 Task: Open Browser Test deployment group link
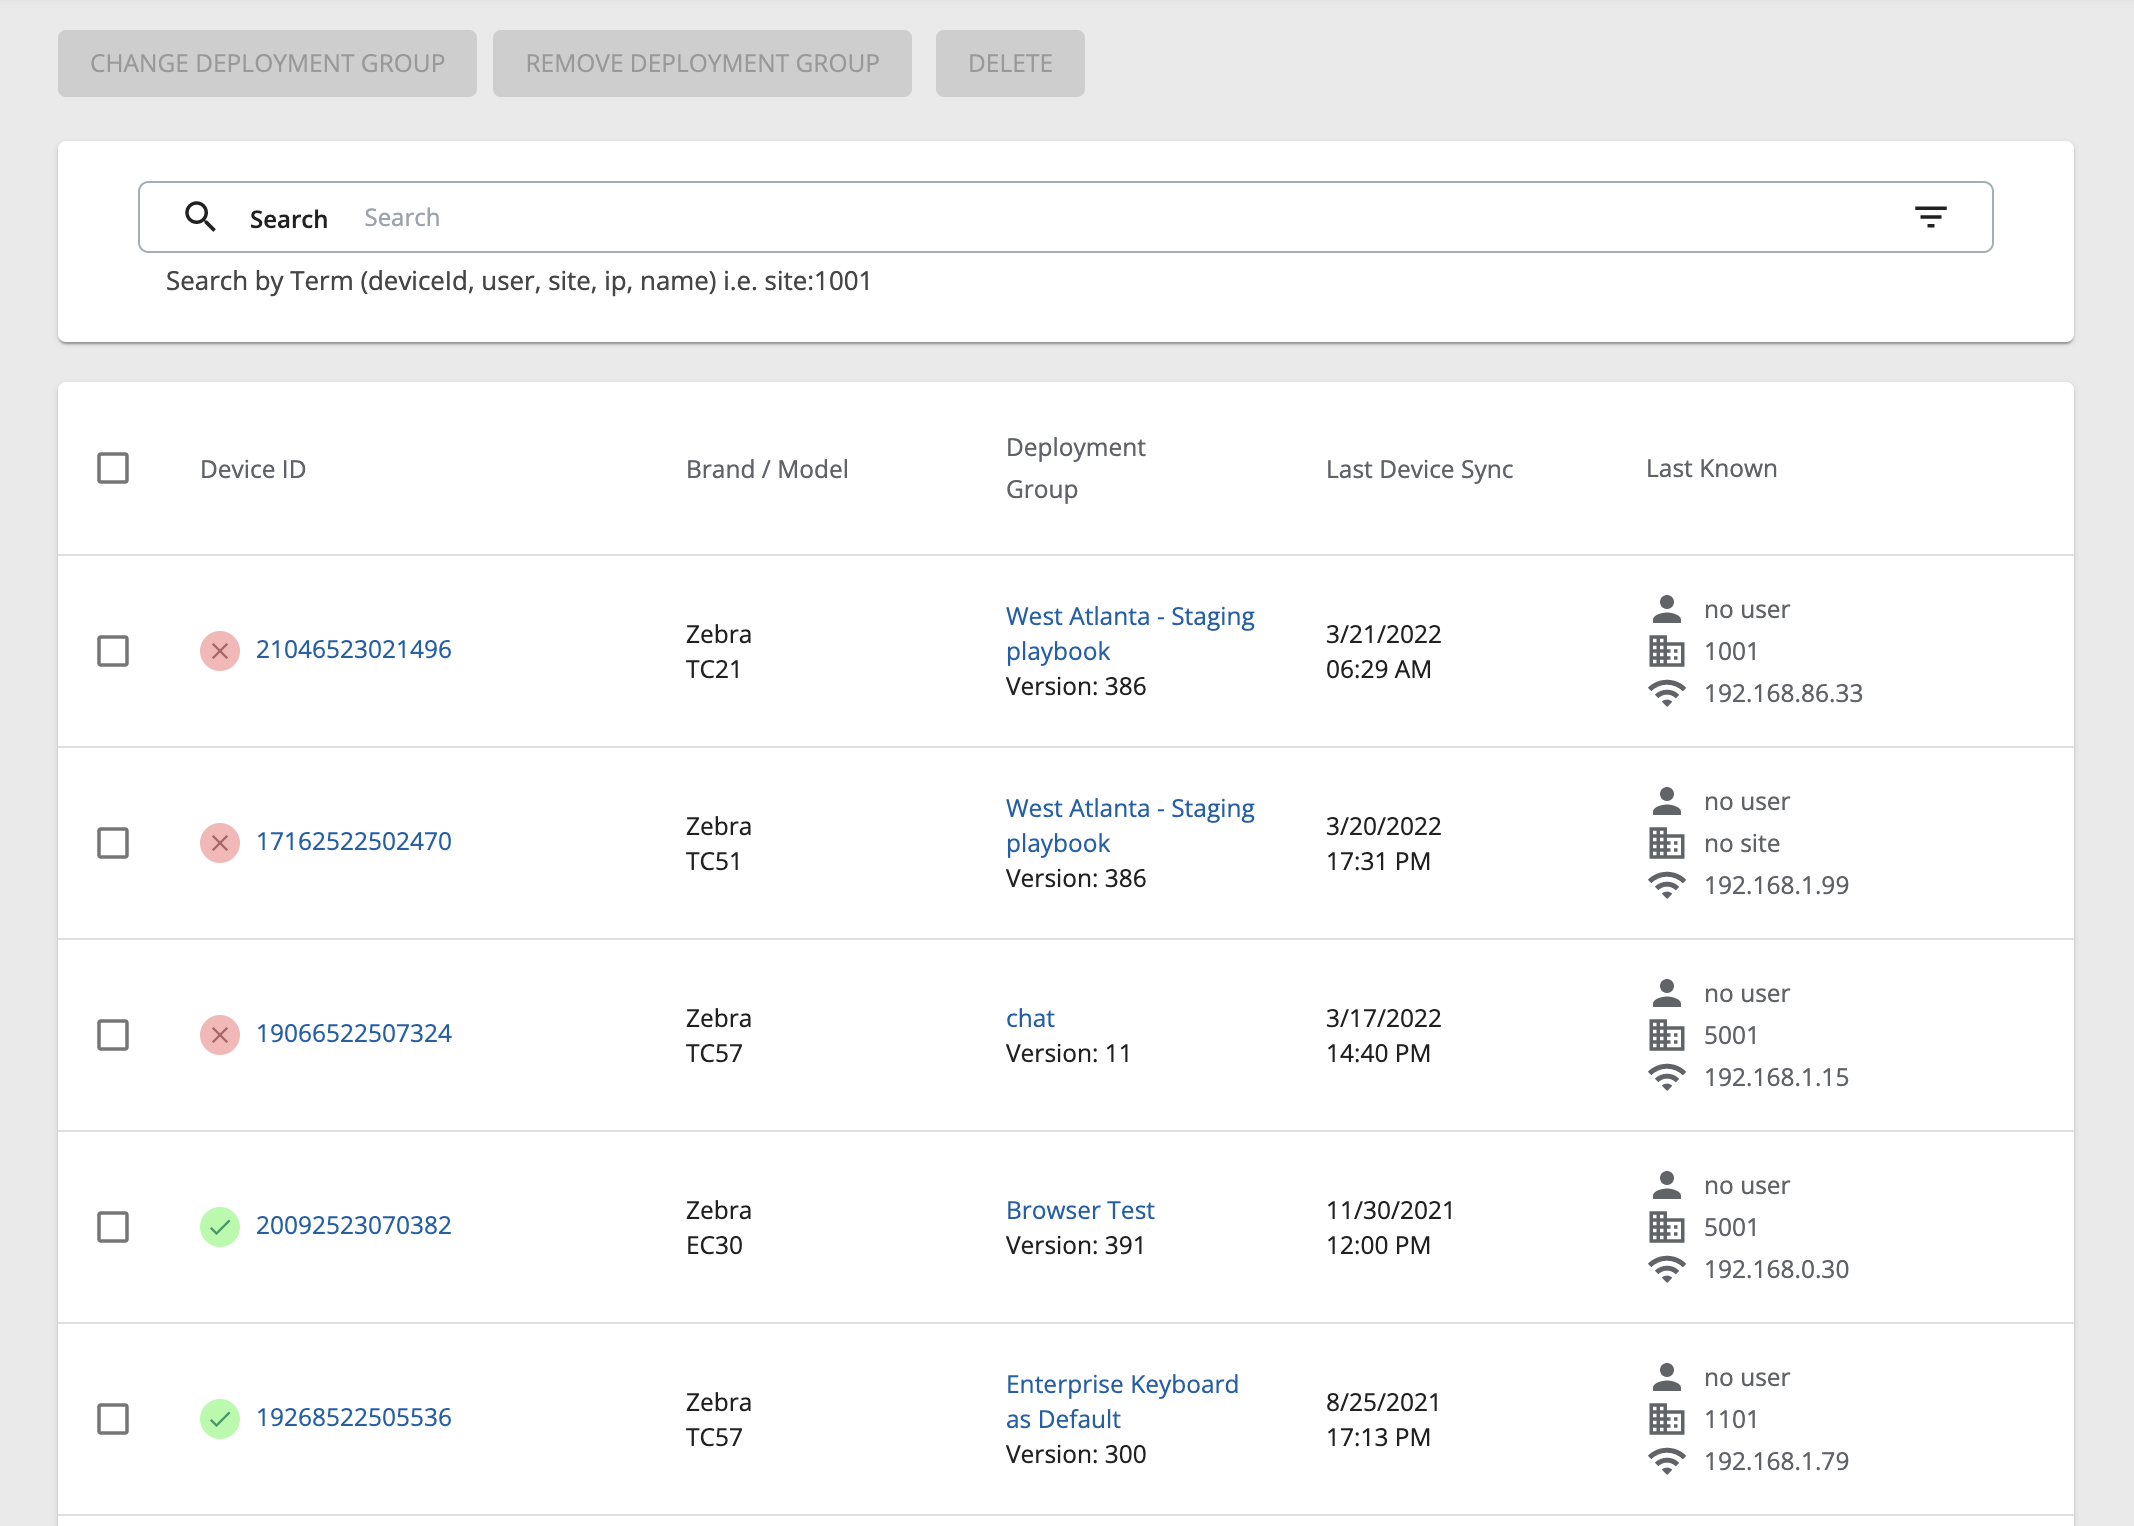click(1080, 1210)
